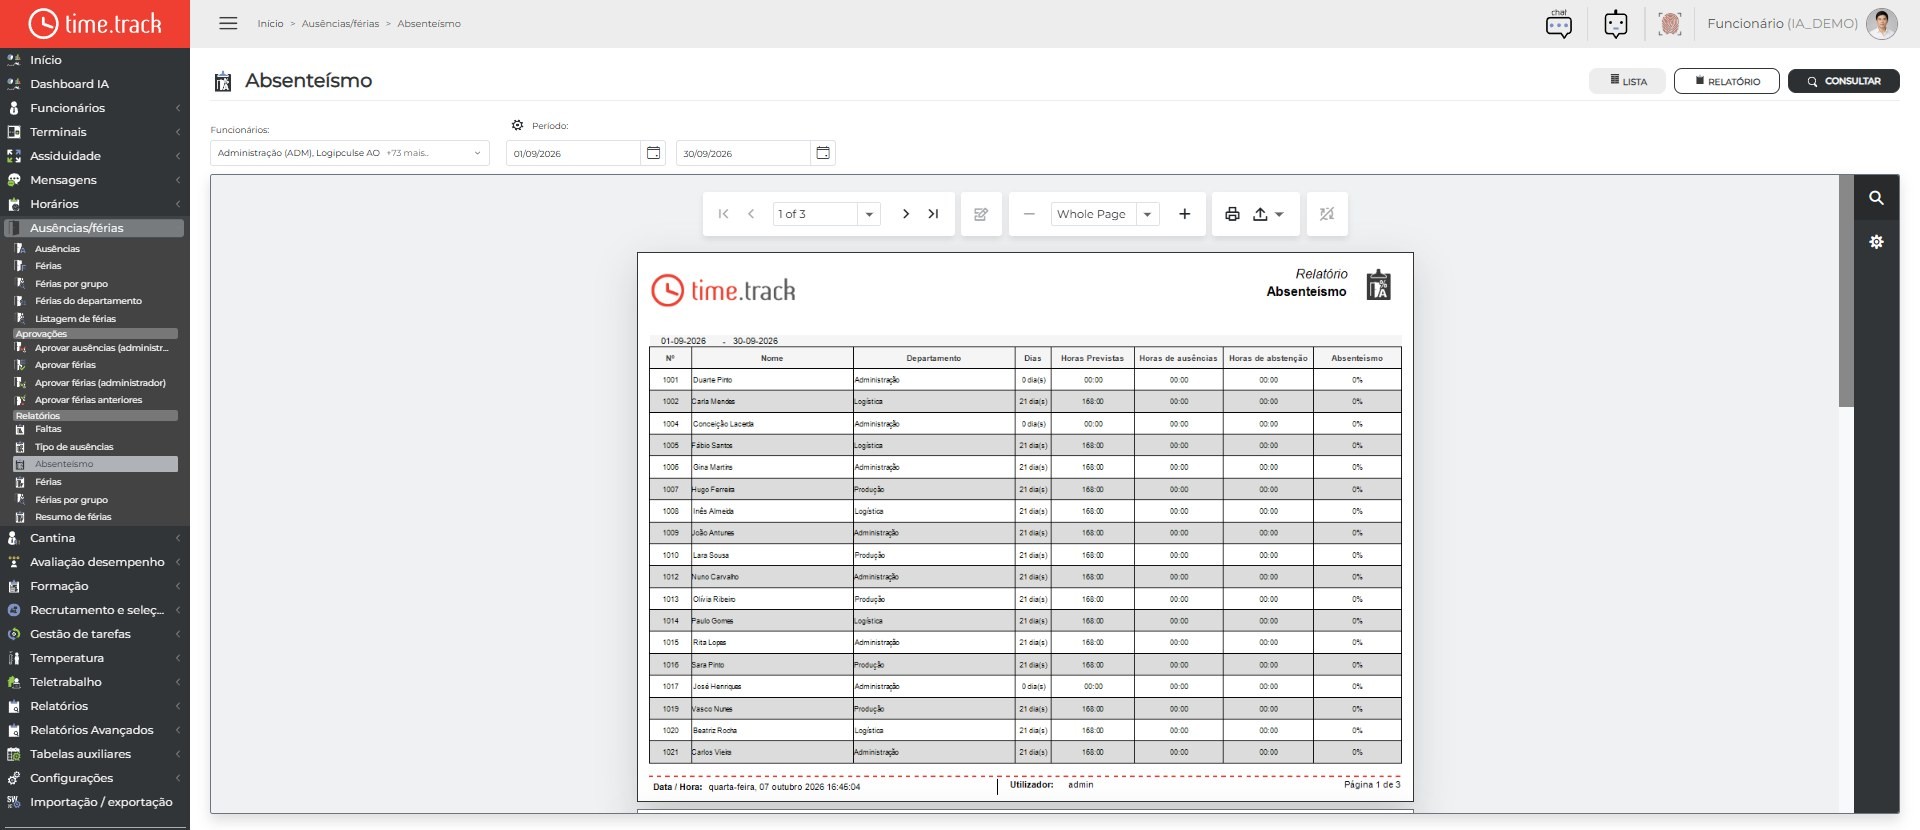Zoom out the report view
This screenshot has height=830, width=1920.
pyautogui.click(x=1029, y=214)
